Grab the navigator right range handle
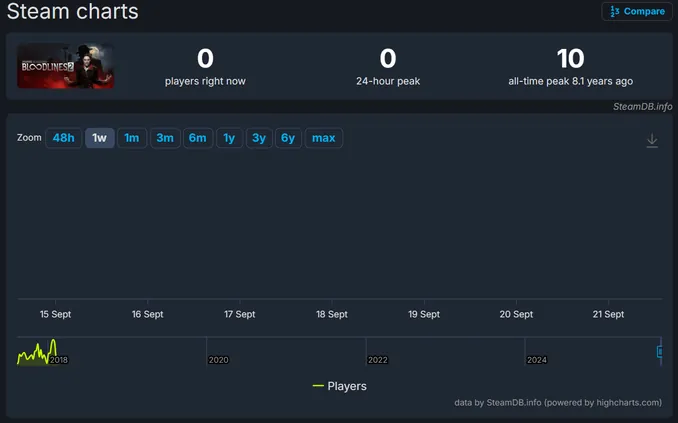The width and height of the screenshot is (678, 423). pyautogui.click(x=660, y=352)
